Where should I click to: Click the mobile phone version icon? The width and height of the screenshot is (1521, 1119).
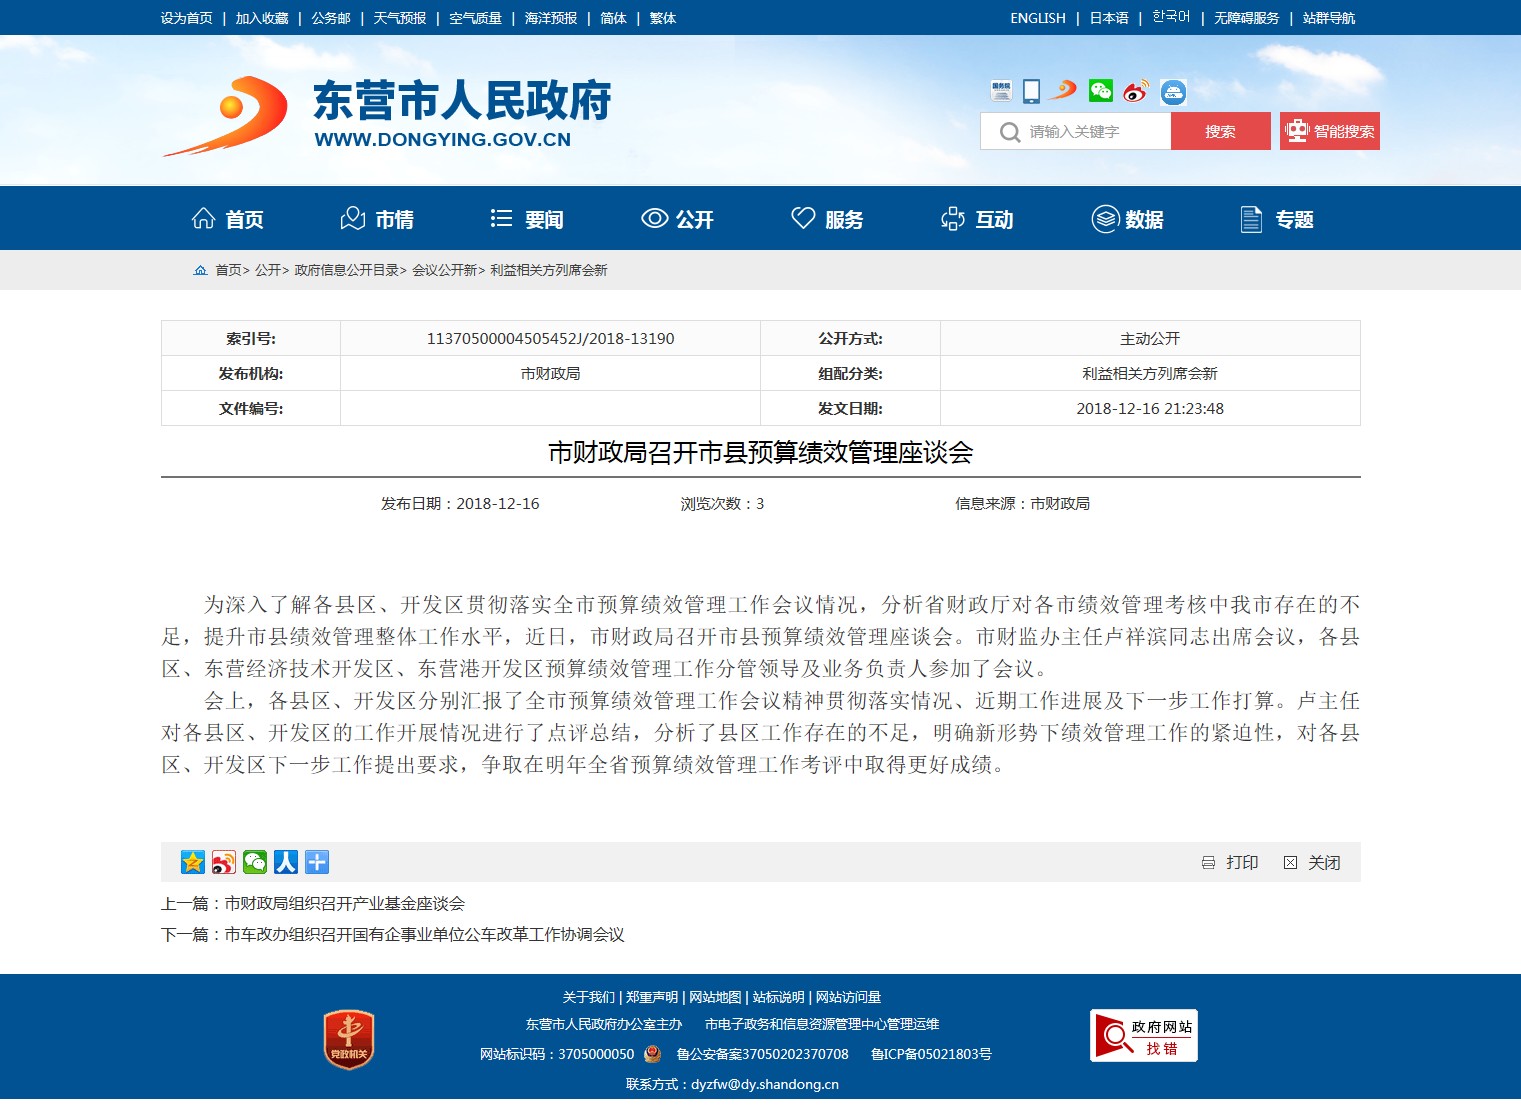click(x=1031, y=92)
